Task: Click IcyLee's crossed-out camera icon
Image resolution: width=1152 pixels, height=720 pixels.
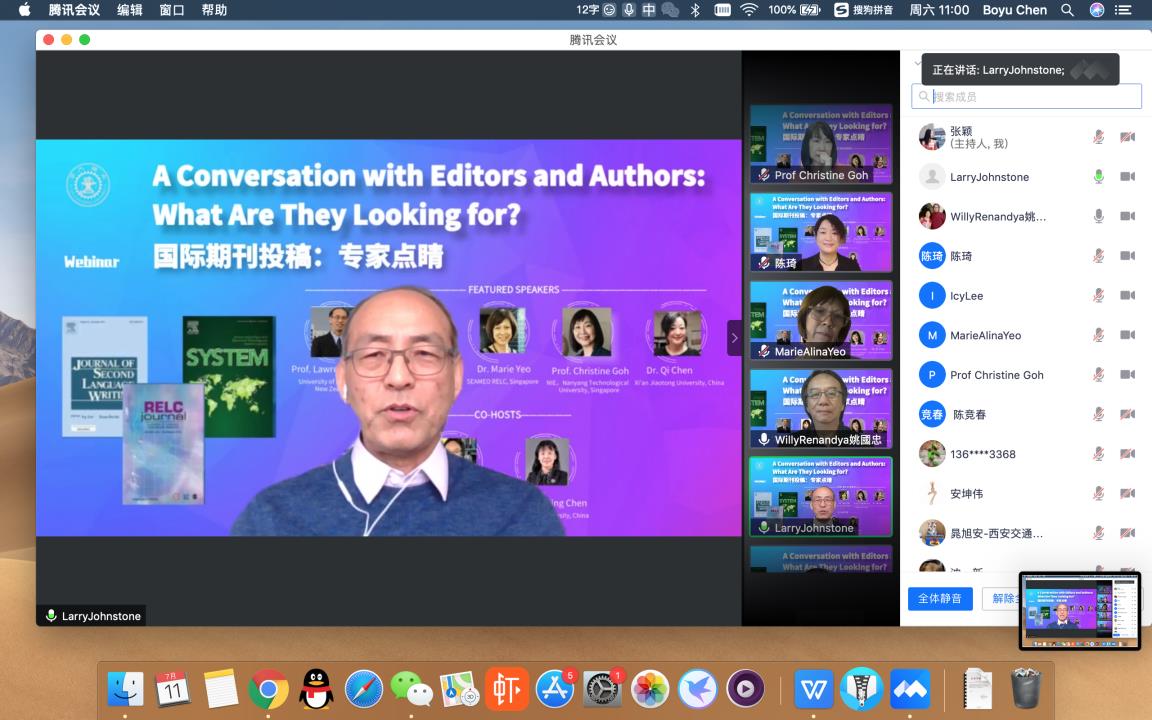Action: pyautogui.click(x=1127, y=296)
